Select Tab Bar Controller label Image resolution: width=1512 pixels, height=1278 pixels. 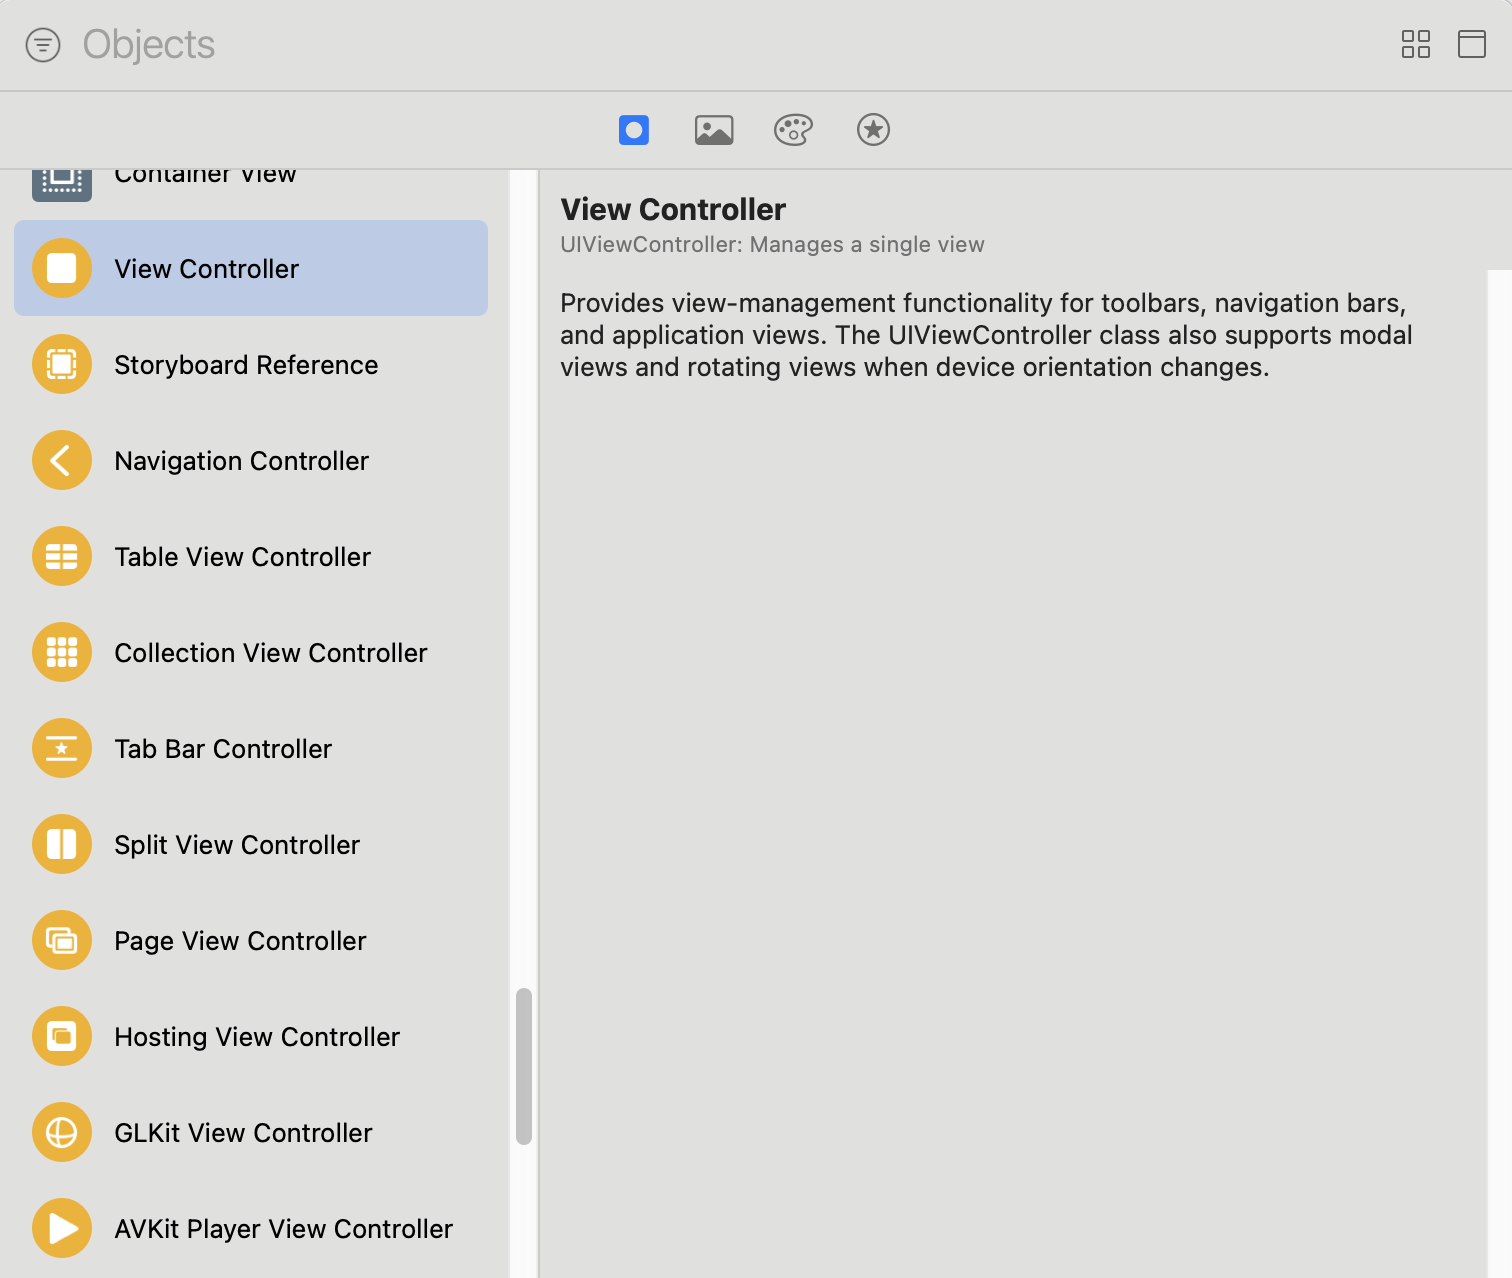coord(223,749)
